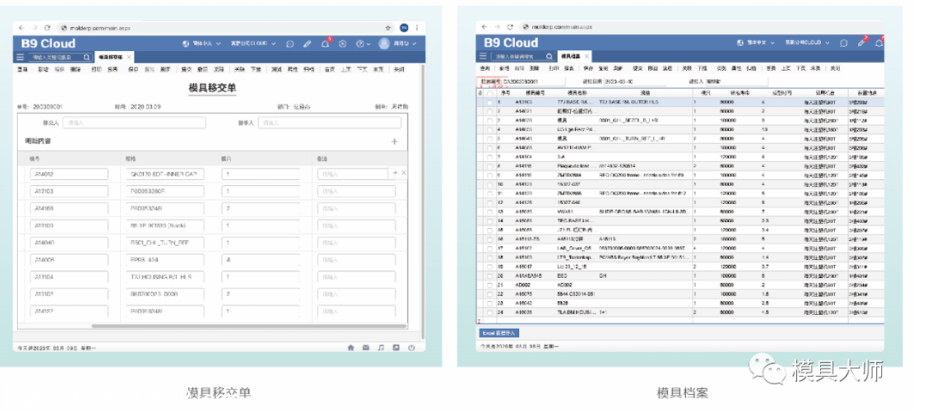Click the mail envelope icon in left status bar

366,347
